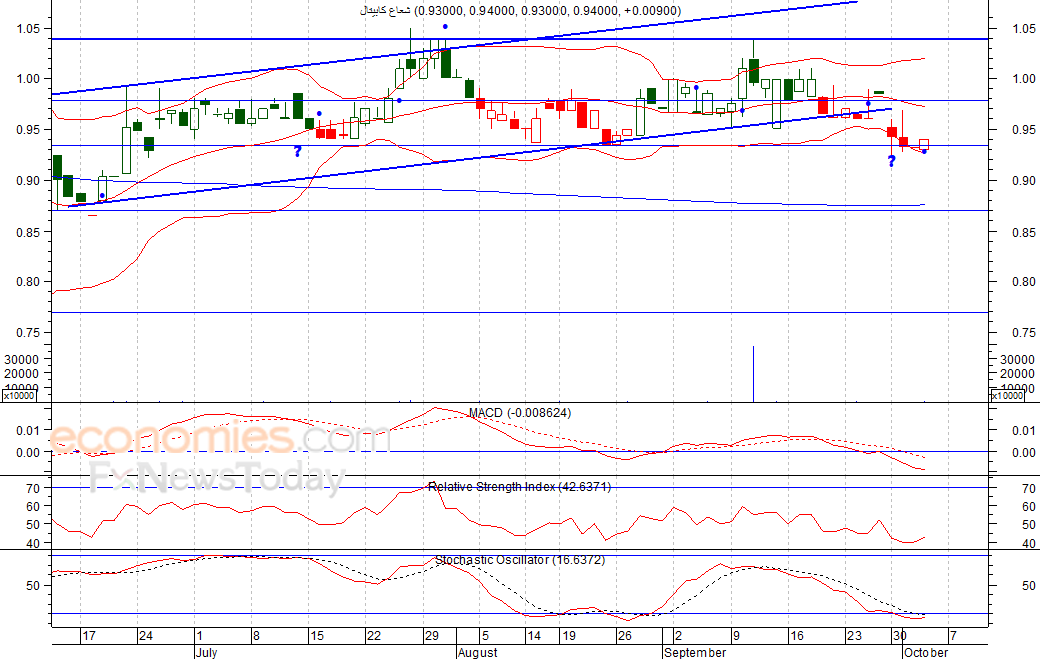Click the 0.95 price on left axis
Screen dimensions: 1040x659
click(x=29, y=129)
